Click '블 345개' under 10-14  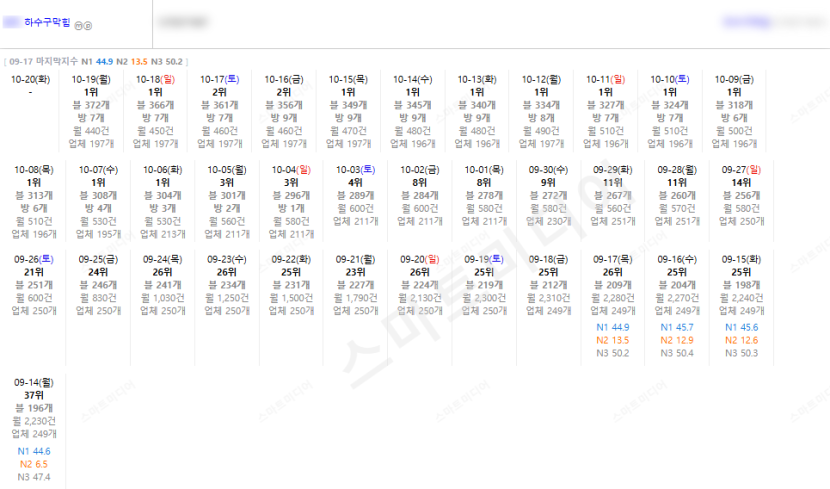pos(412,105)
